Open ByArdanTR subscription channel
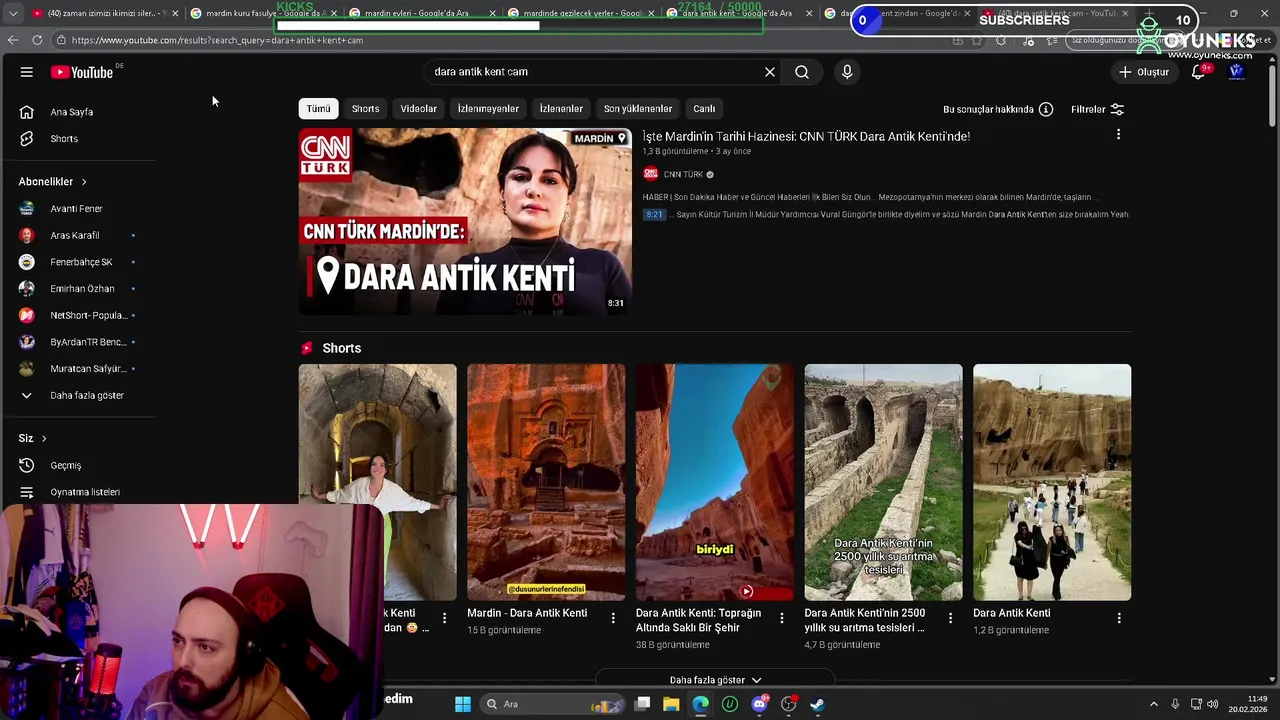1280x720 pixels. (x=88, y=342)
